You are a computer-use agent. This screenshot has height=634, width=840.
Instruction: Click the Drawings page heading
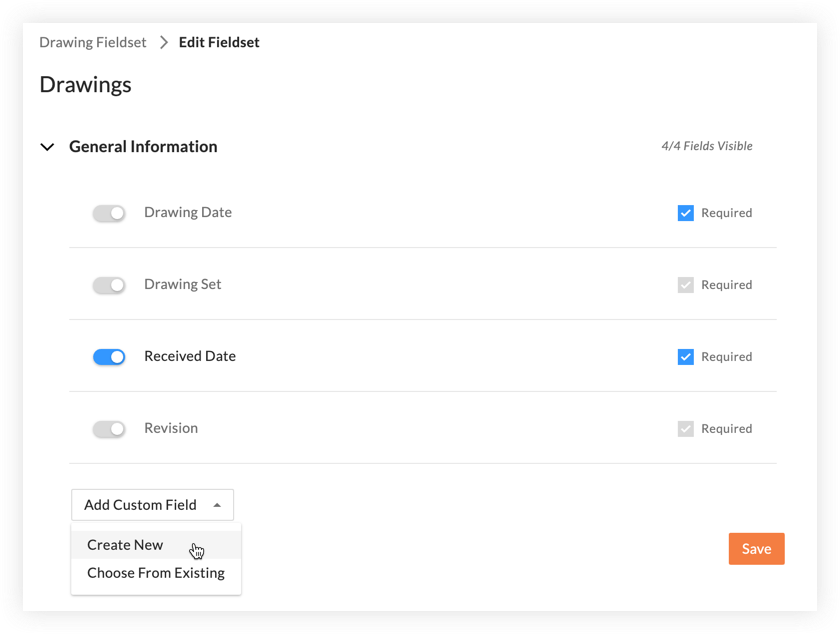tap(85, 85)
